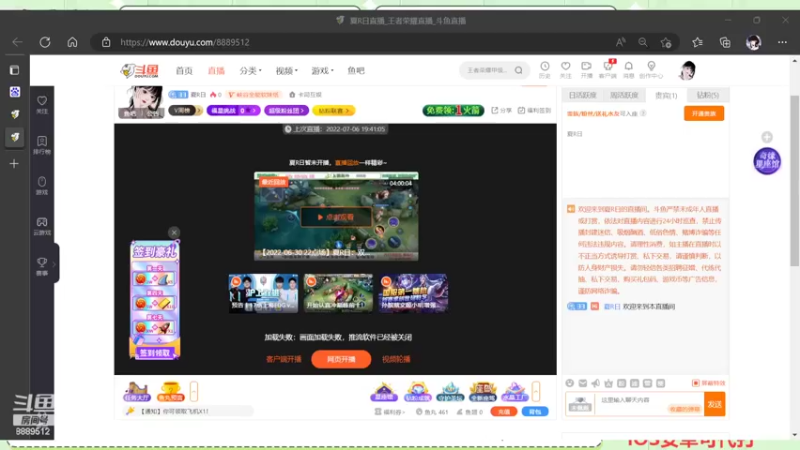The image size is (800, 450).
Task: Open the 首页 home nav item
Action: click(x=184, y=70)
